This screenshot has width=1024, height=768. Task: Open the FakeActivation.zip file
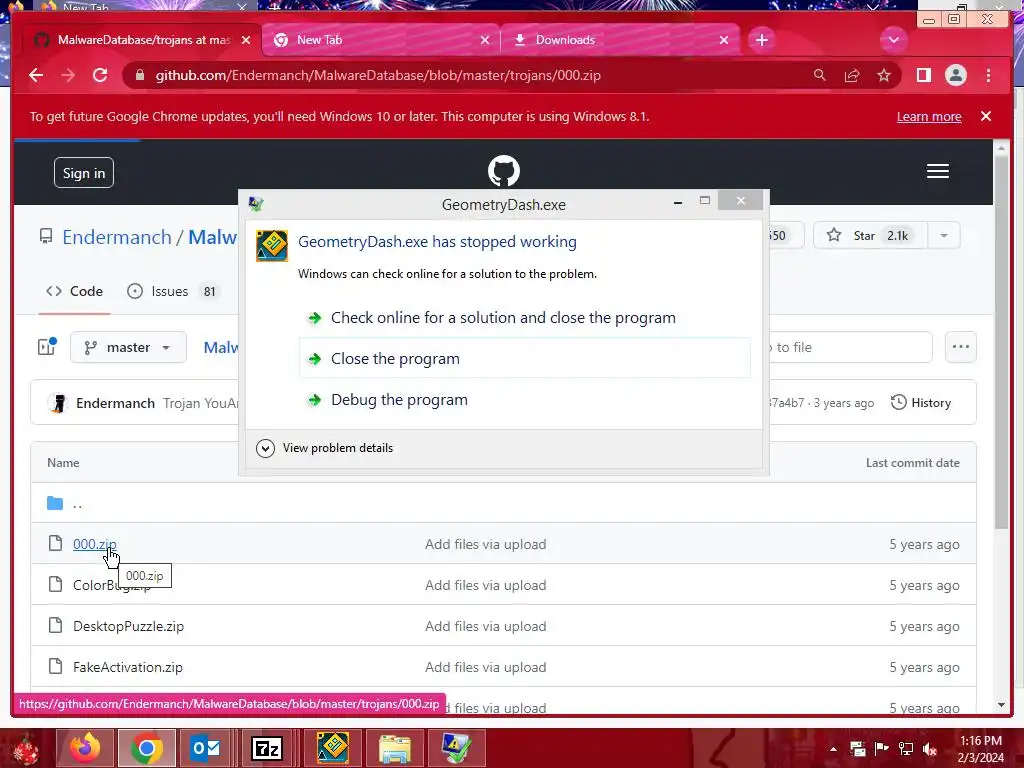click(128, 667)
